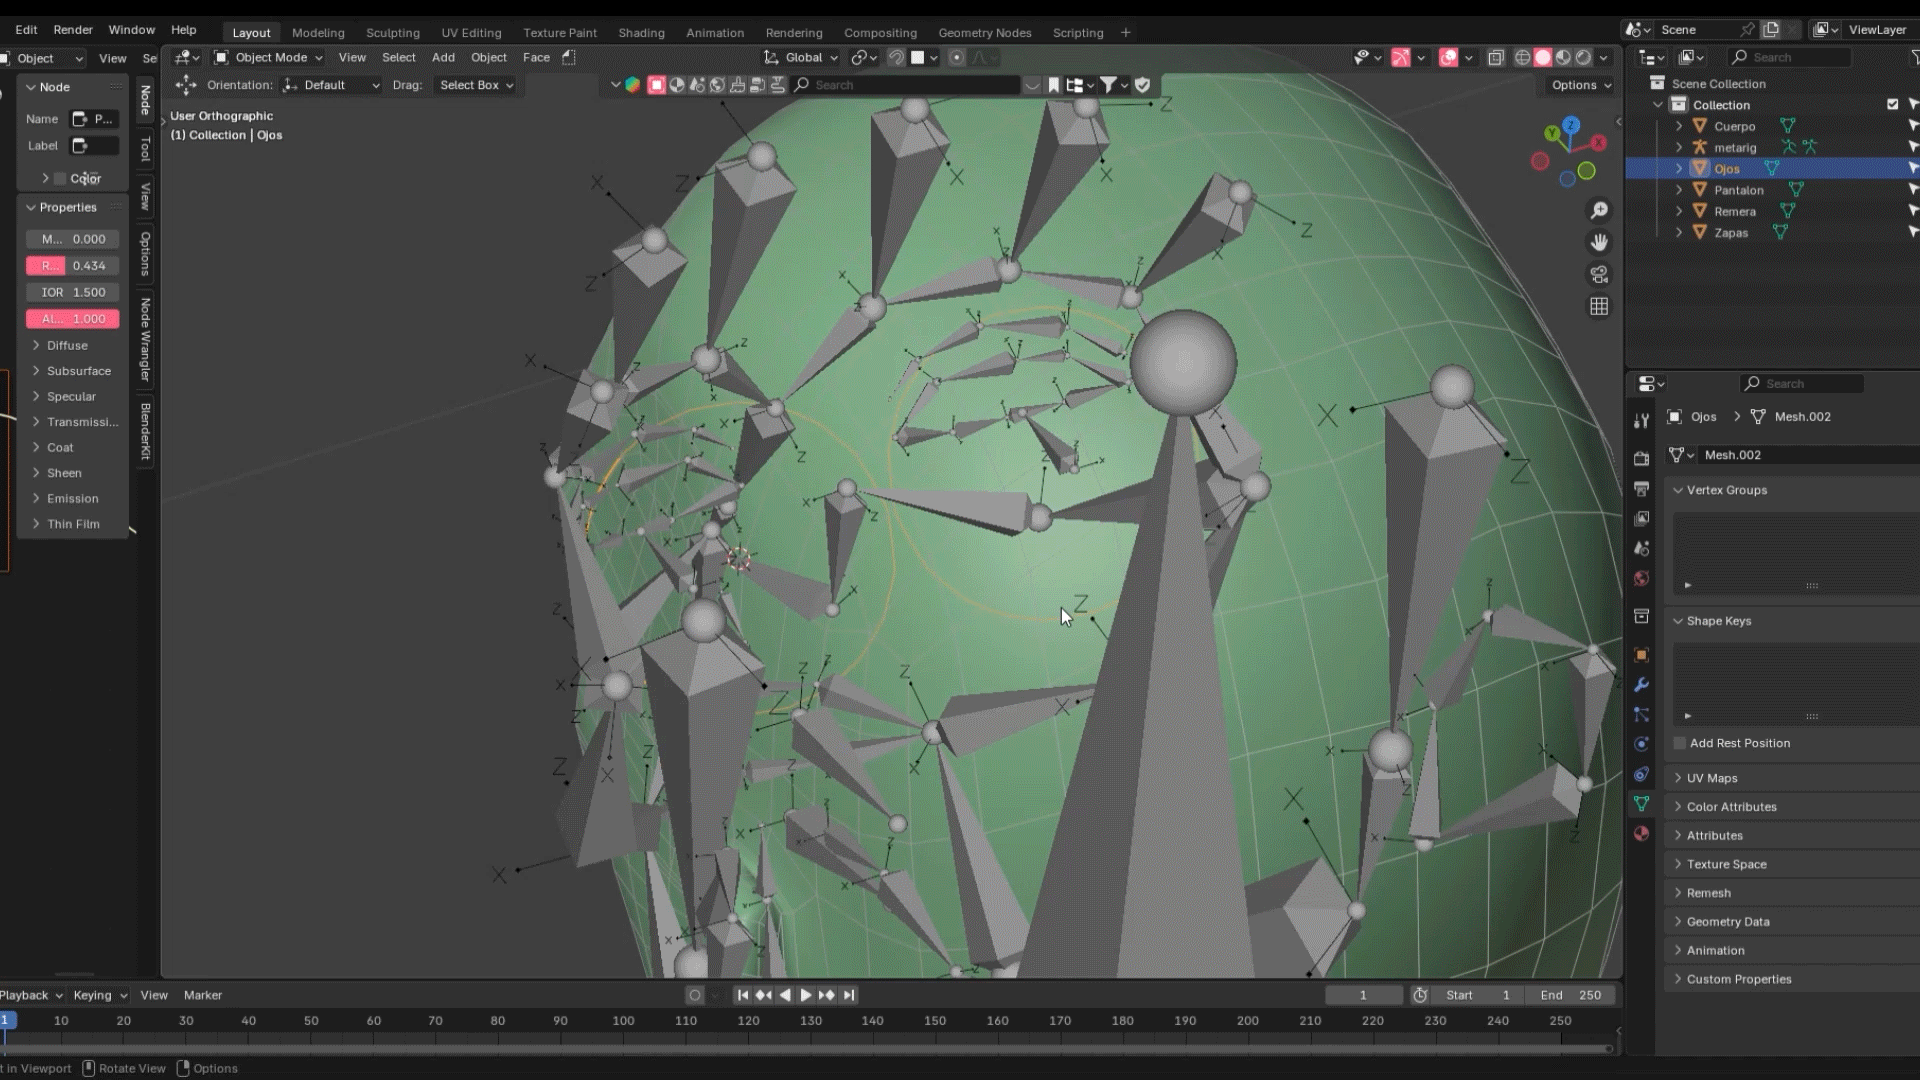Uncheck the Collection exclude checkbox
Image resolution: width=1920 pixels, height=1080 pixels.
coord(1892,105)
